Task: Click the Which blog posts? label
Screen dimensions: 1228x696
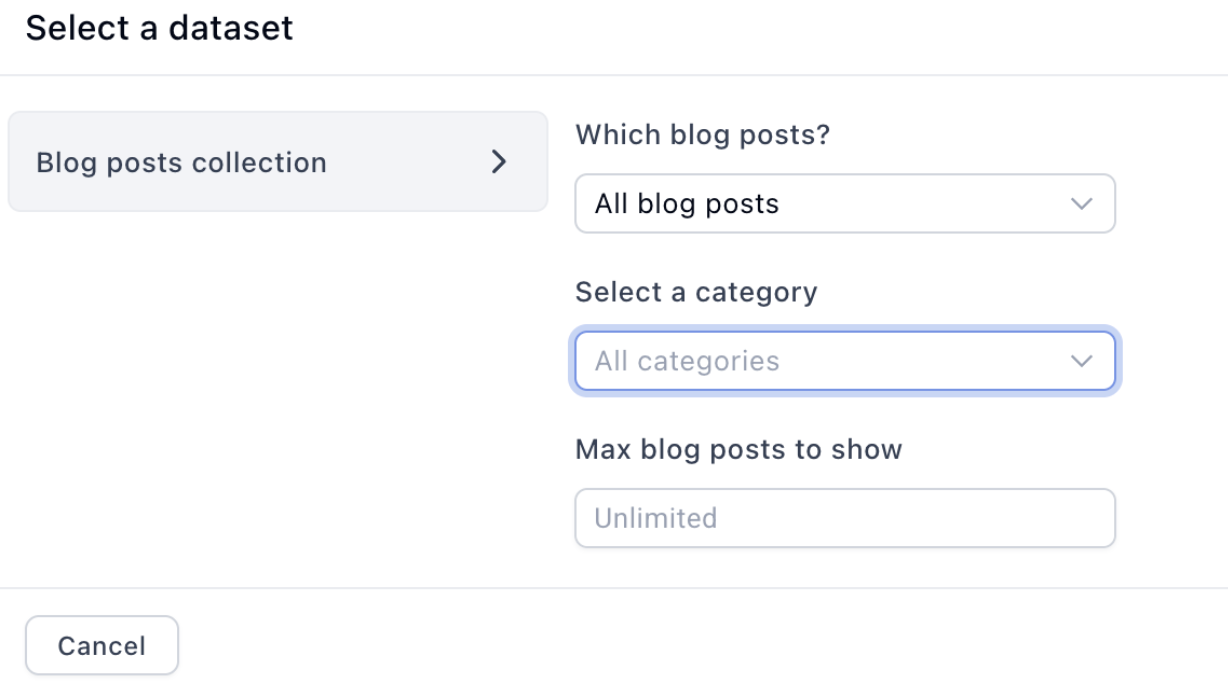Action: tap(703, 134)
